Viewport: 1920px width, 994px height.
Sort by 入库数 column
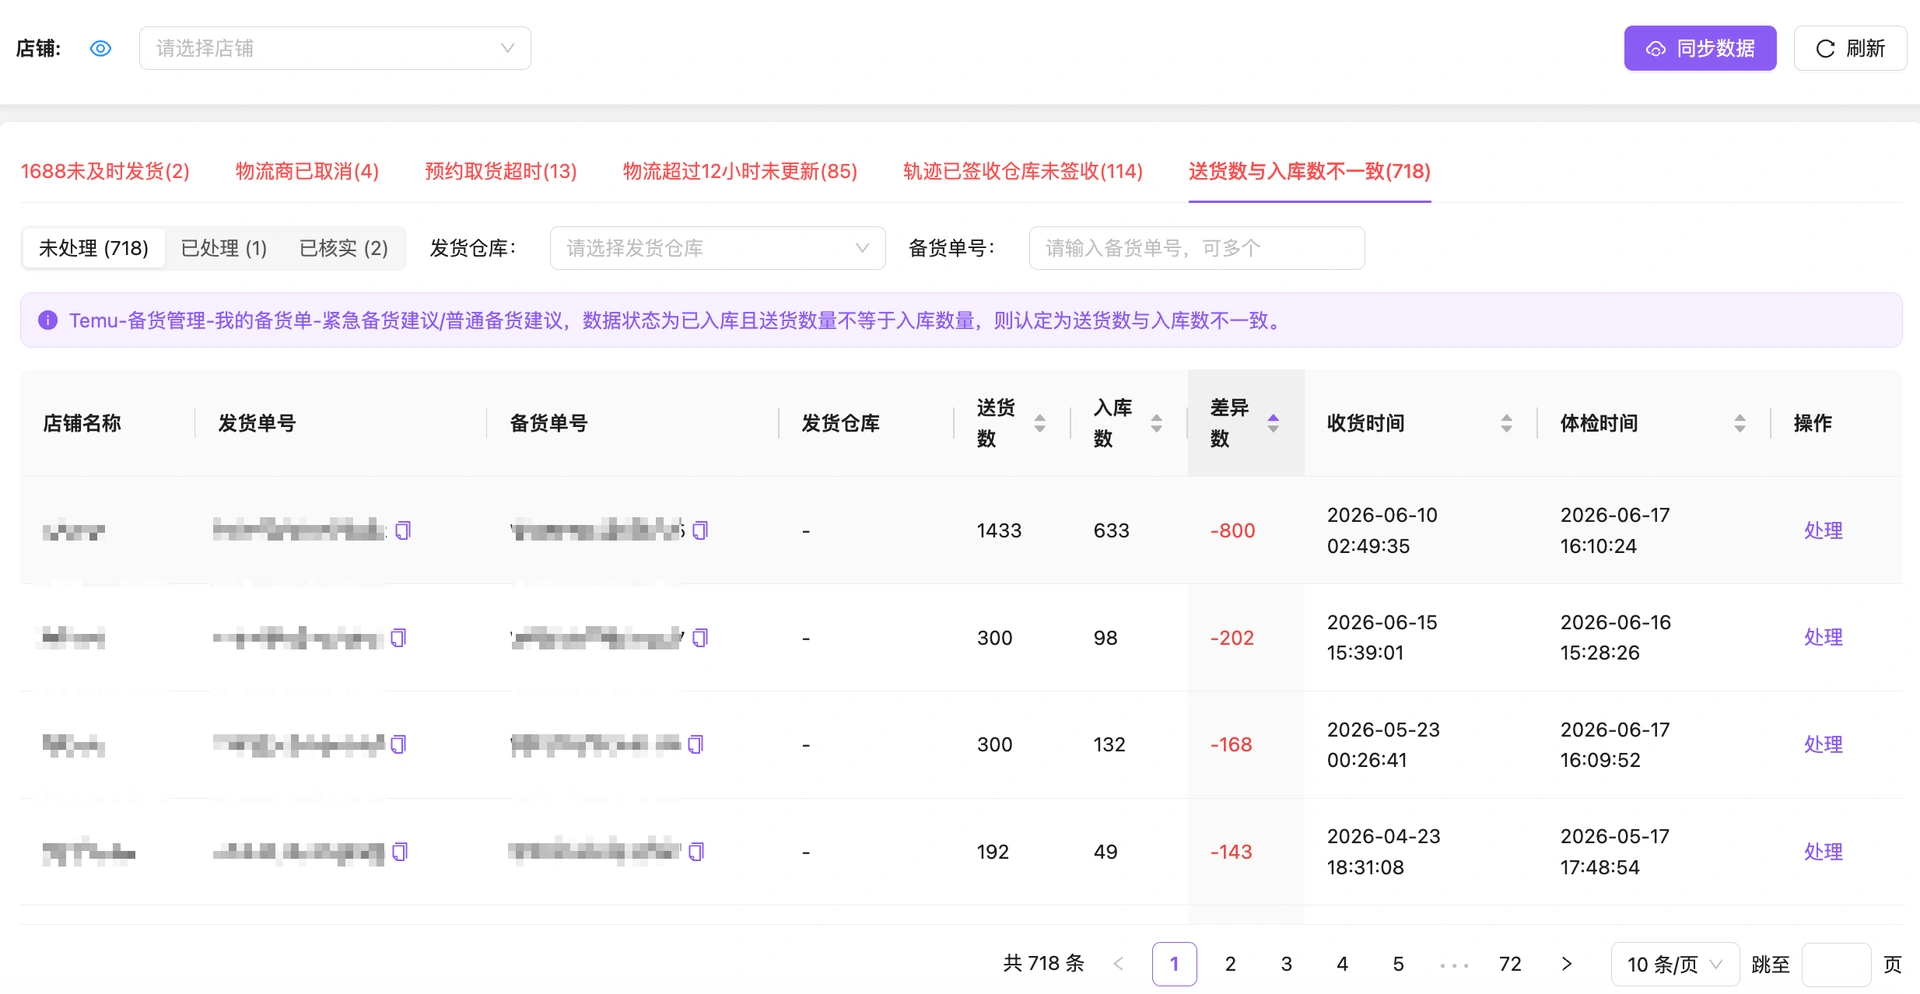click(1156, 423)
